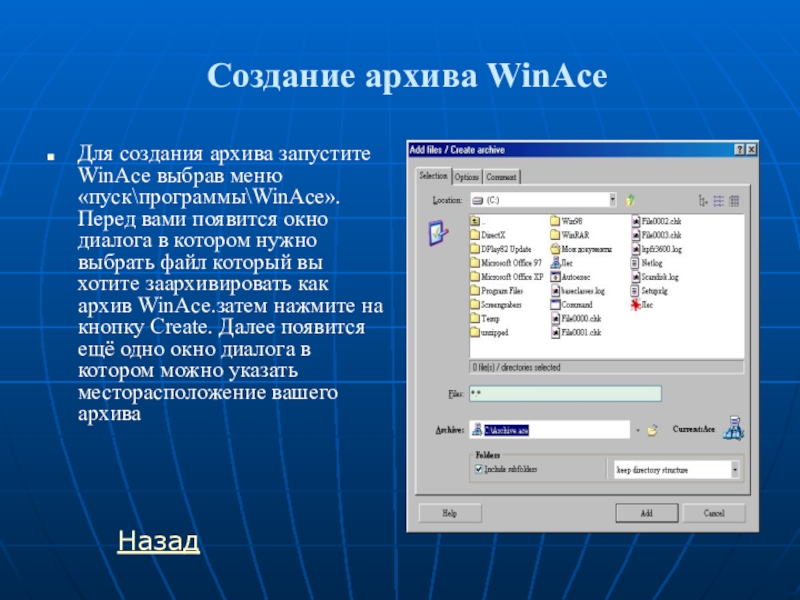Select the WinRAR folder
800x600 pixels.
[570, 235]
